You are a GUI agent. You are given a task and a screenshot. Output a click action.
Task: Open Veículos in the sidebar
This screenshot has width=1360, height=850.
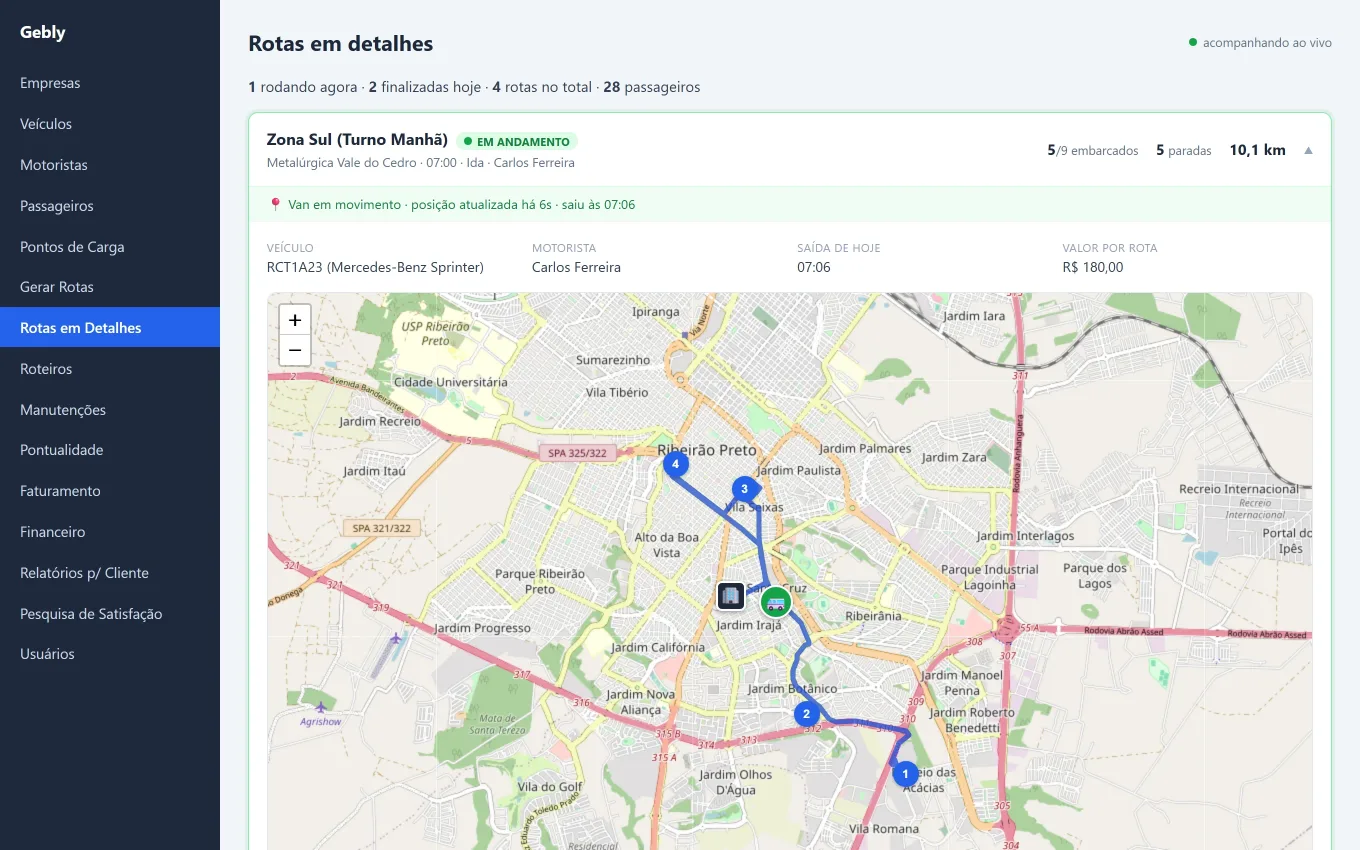pos(110,124)
